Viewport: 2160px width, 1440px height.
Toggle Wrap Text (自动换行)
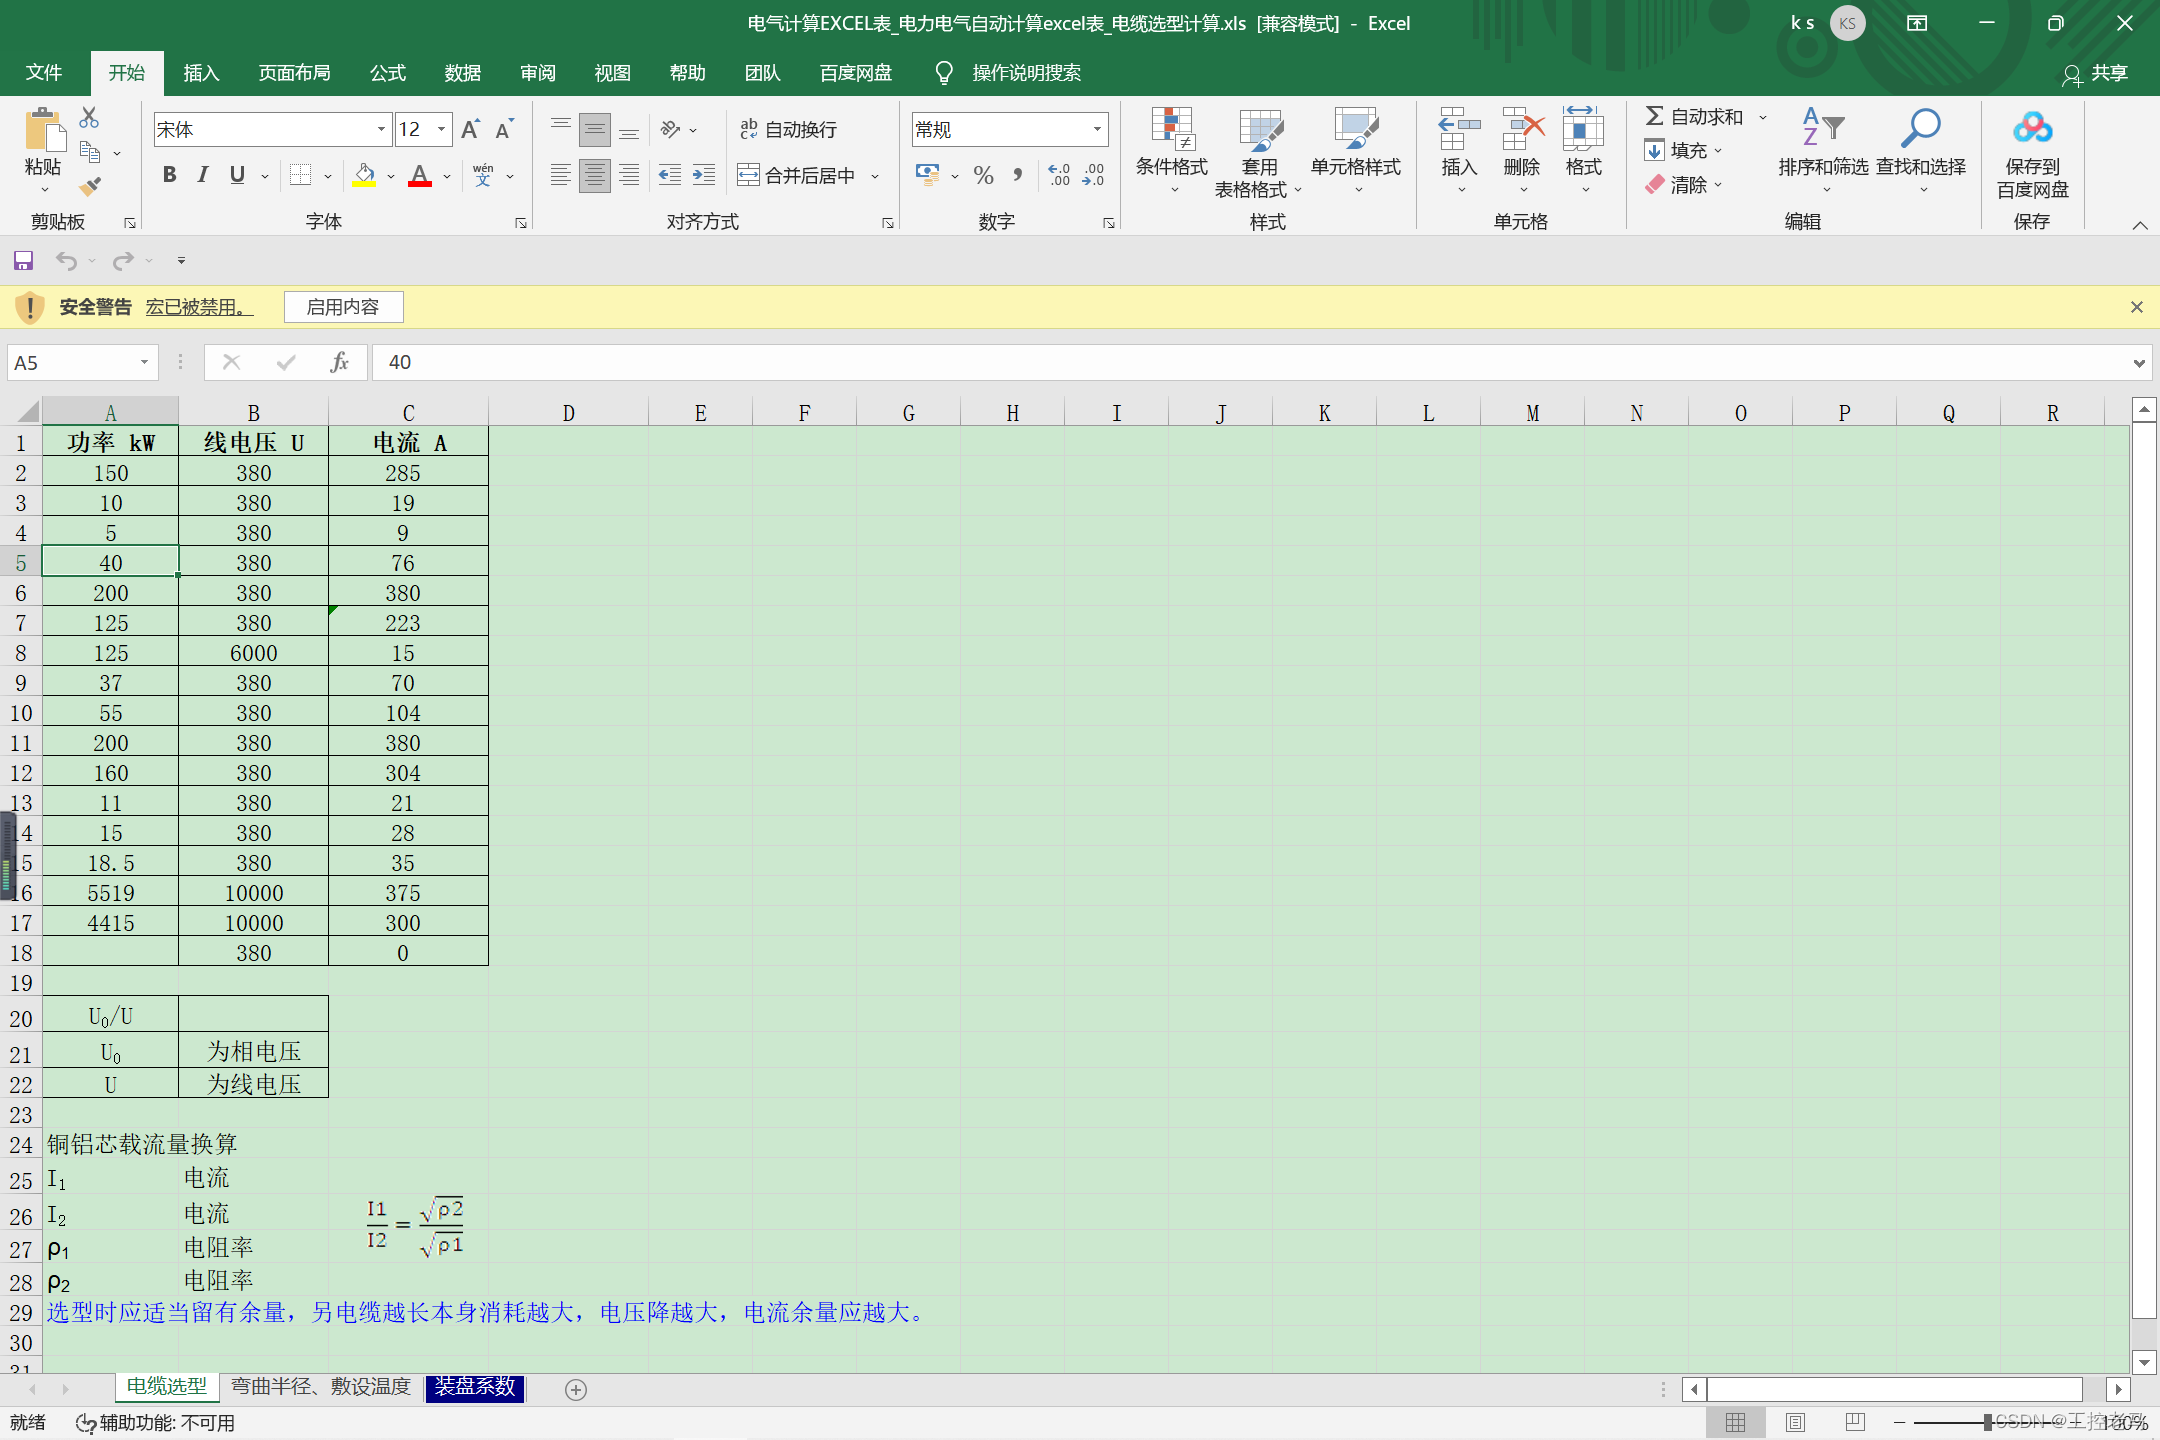[788, 129]
